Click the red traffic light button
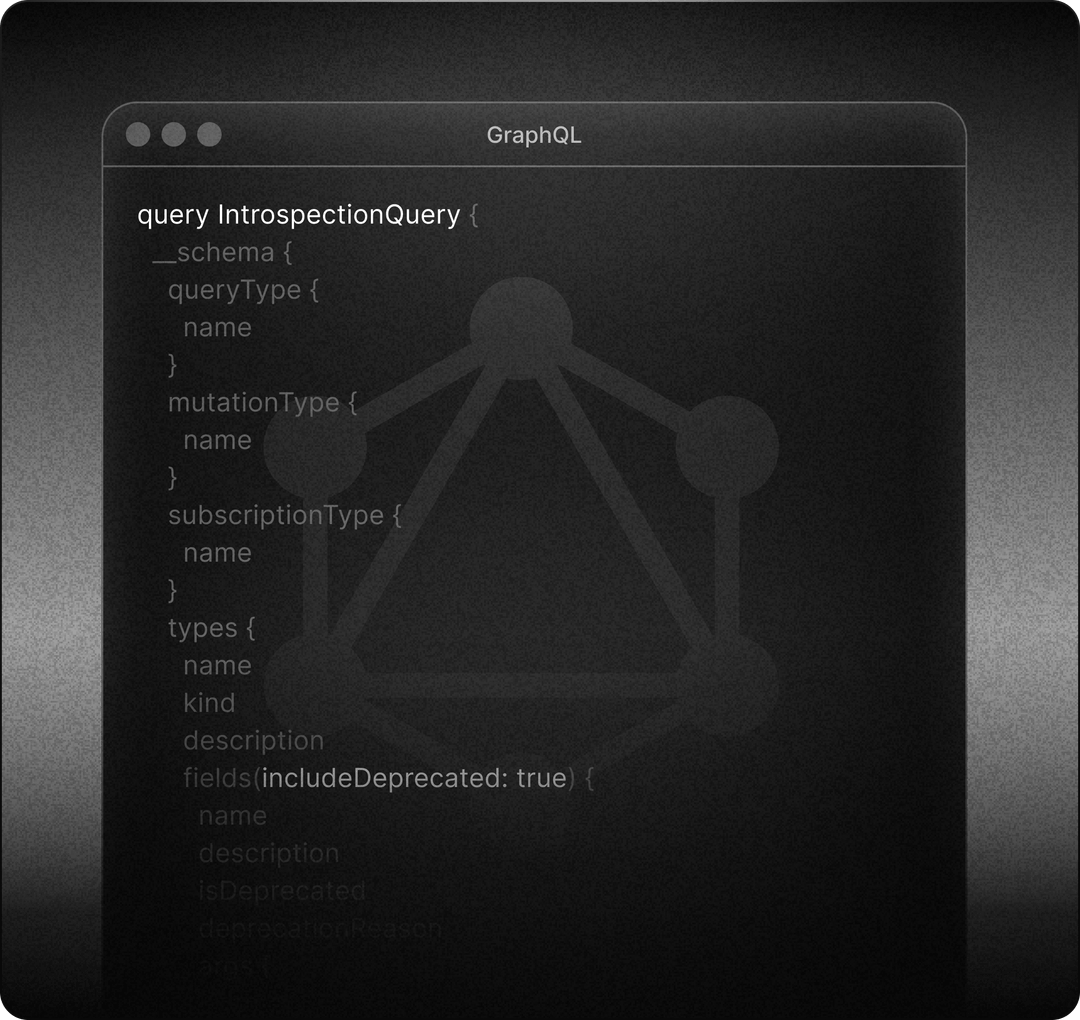1080x1020 pixels. [138, 134]
